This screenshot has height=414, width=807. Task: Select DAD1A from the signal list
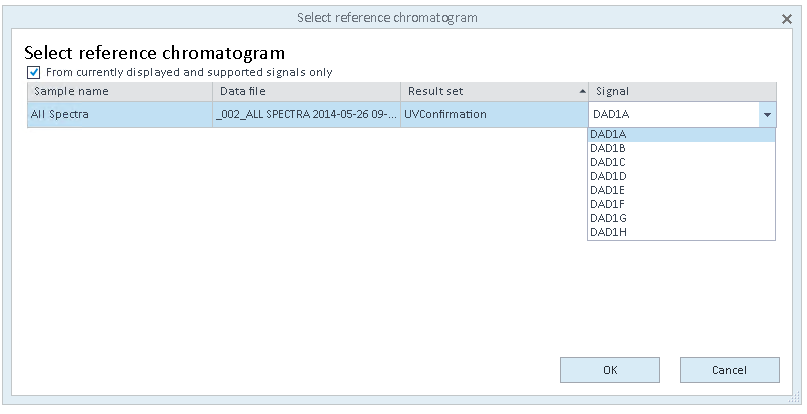tap(681, 134)
